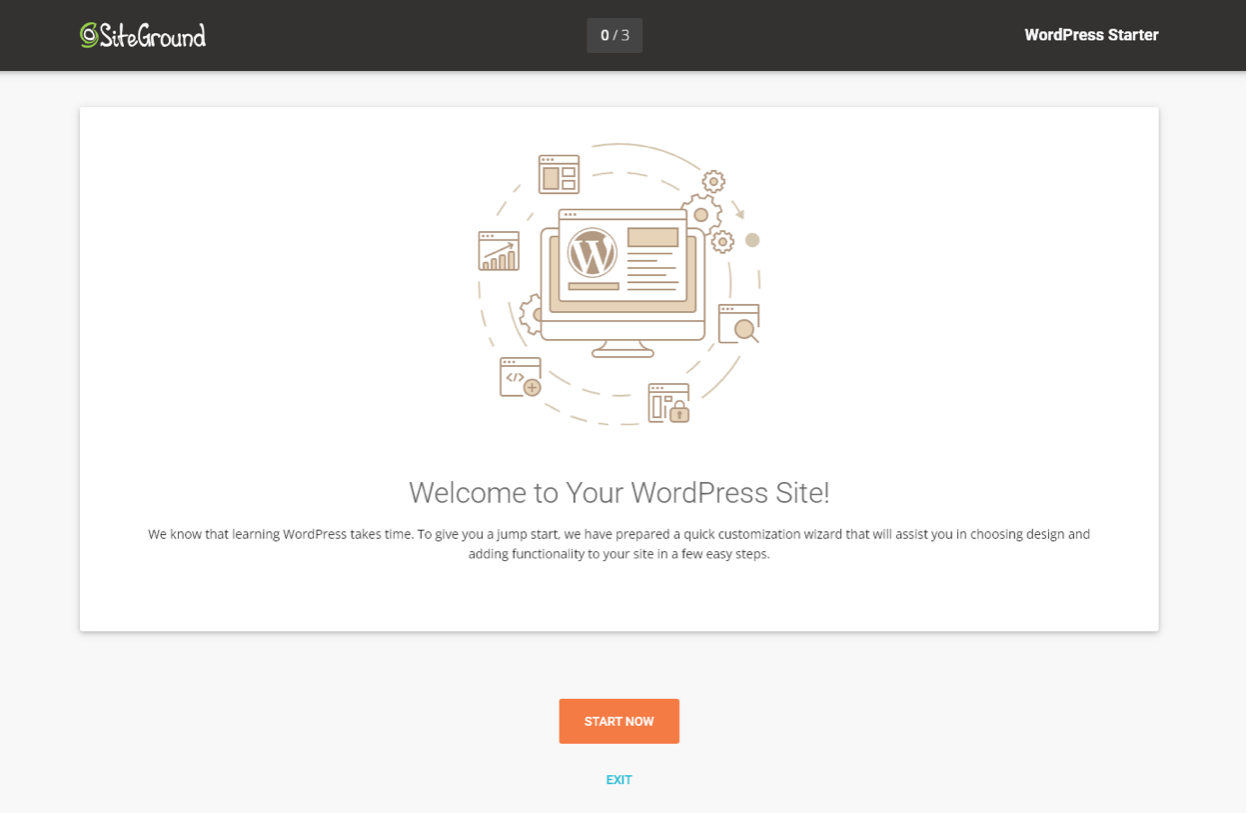Select the magnifying glass search window icon
Image resolution: width=1248 pixels, height=814 pixels.
(x=739, y=323)
